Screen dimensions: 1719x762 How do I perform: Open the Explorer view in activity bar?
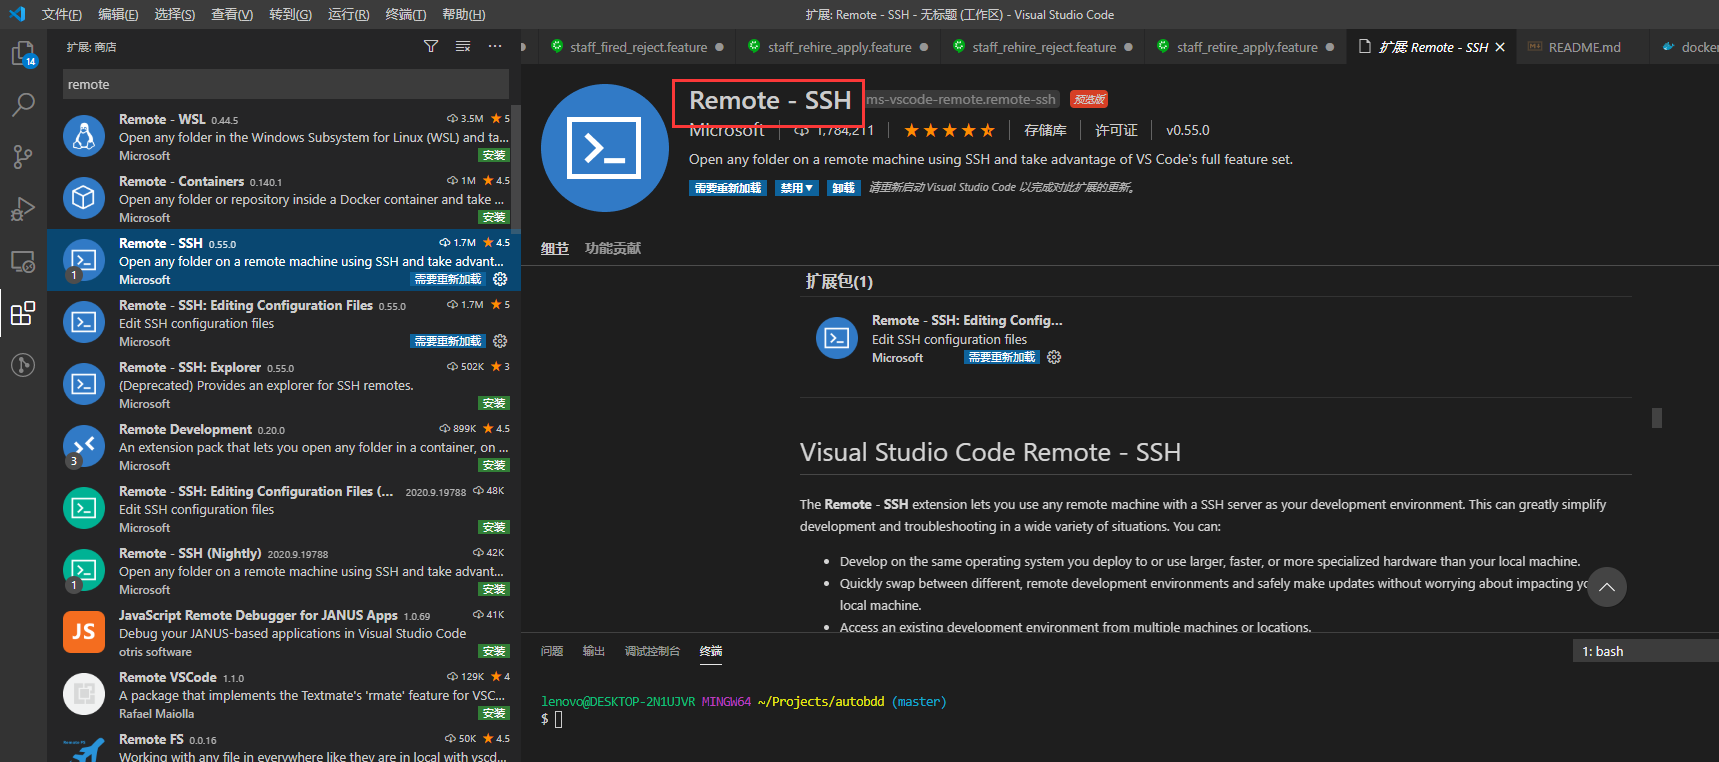coord(23,53)
